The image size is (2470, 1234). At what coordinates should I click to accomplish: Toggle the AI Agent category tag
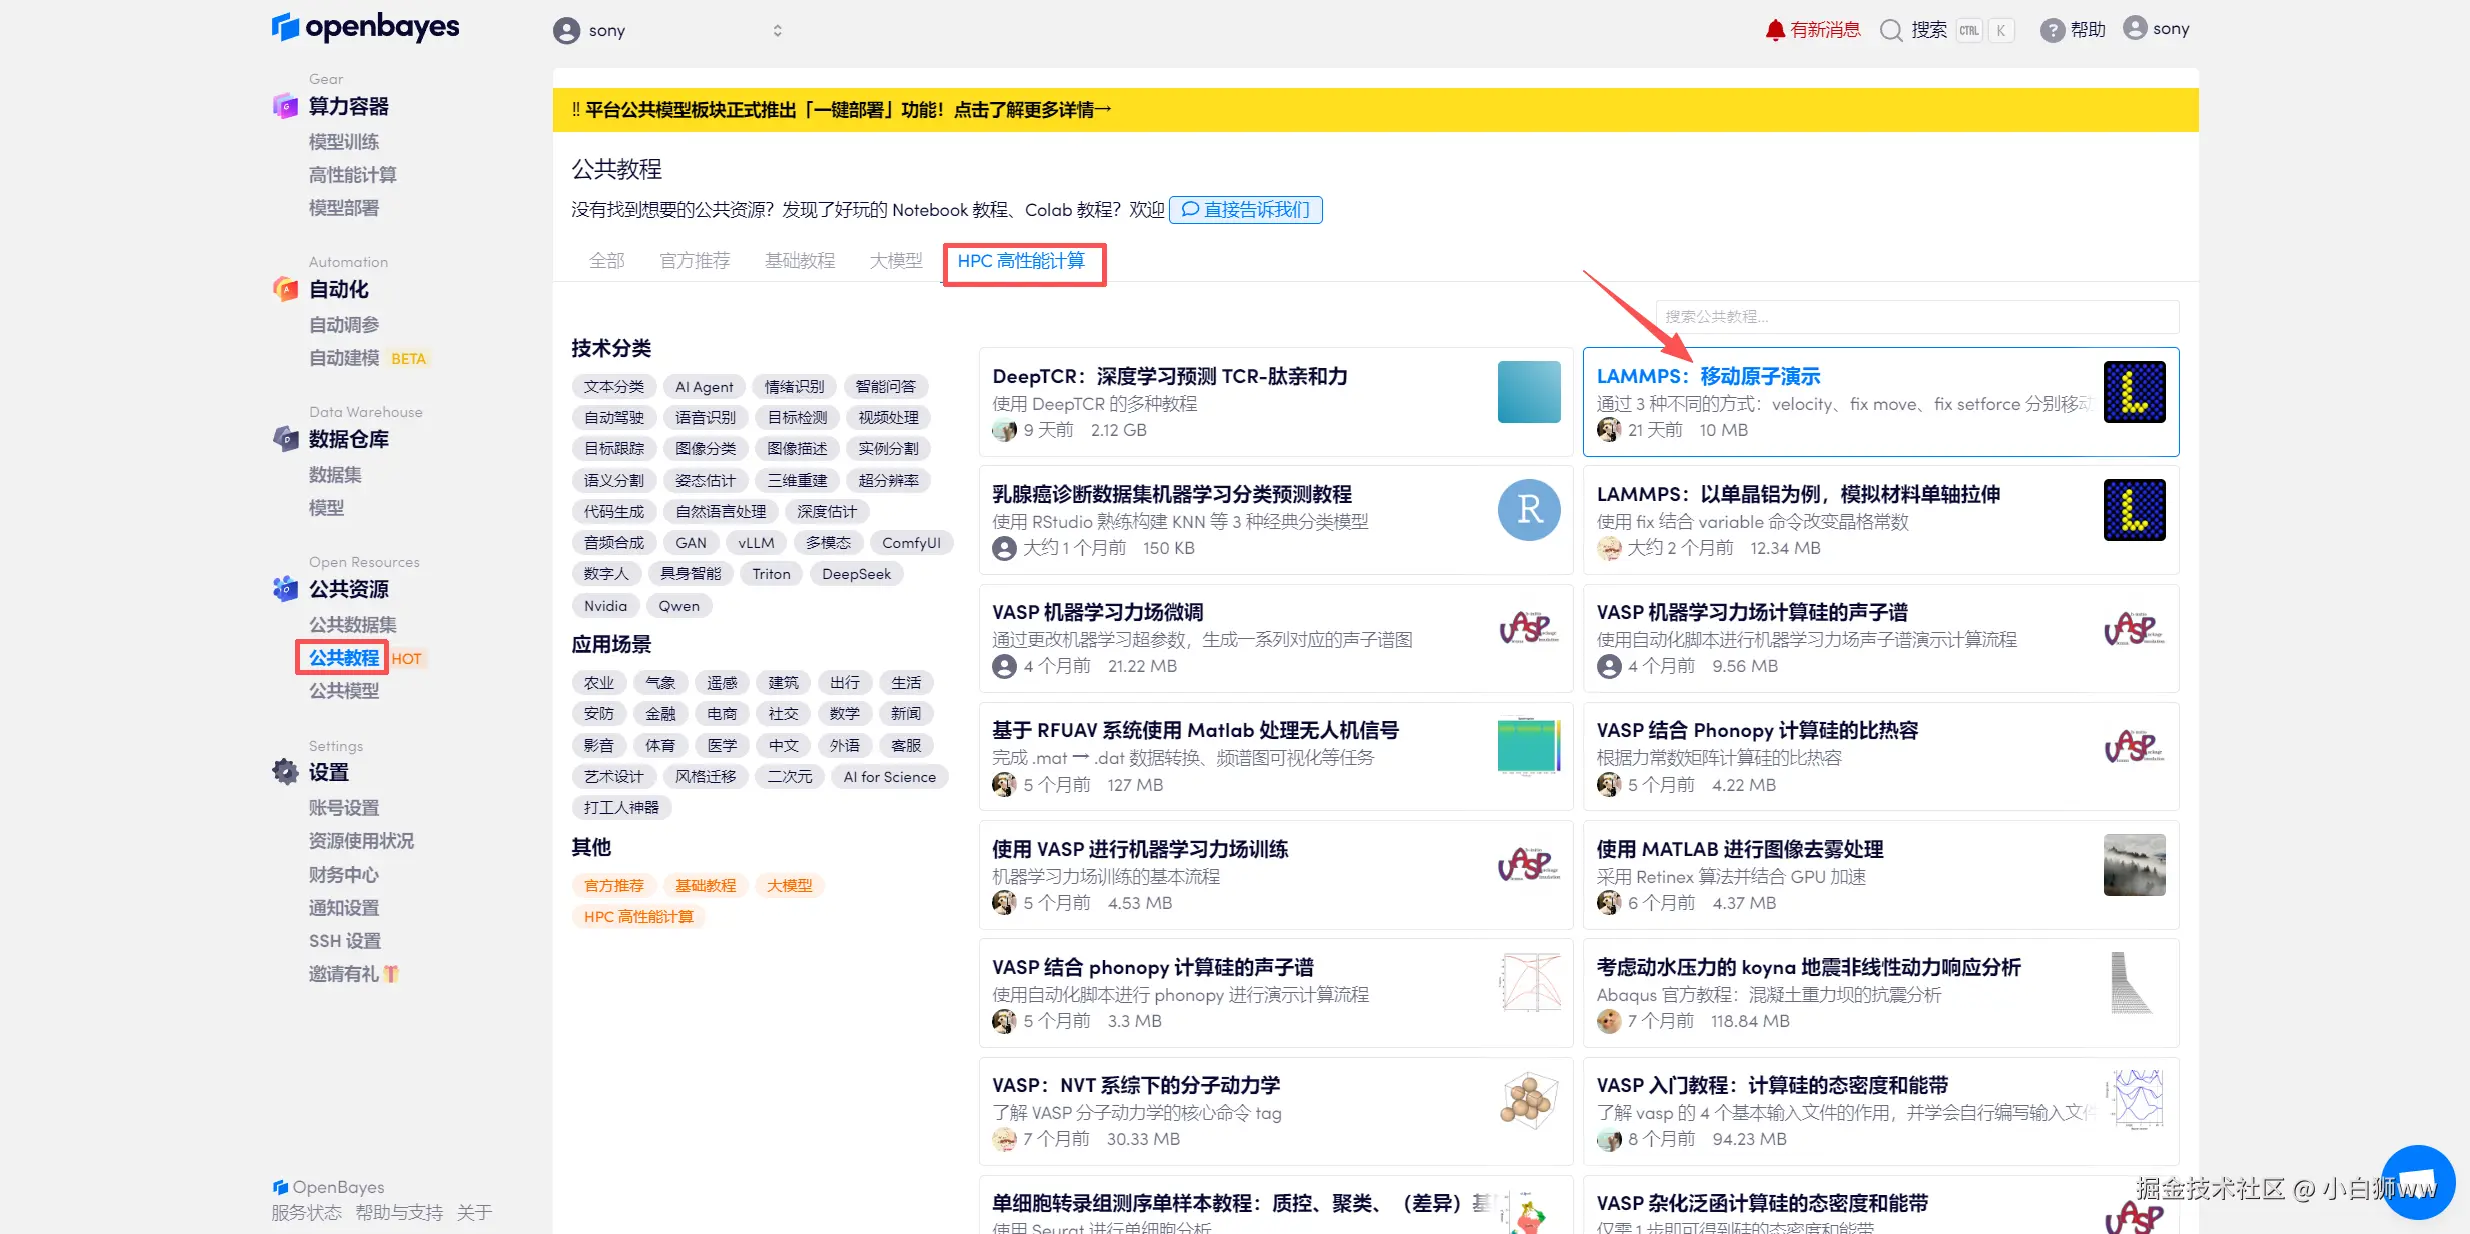pyautogui.click(x=703, y=387)
